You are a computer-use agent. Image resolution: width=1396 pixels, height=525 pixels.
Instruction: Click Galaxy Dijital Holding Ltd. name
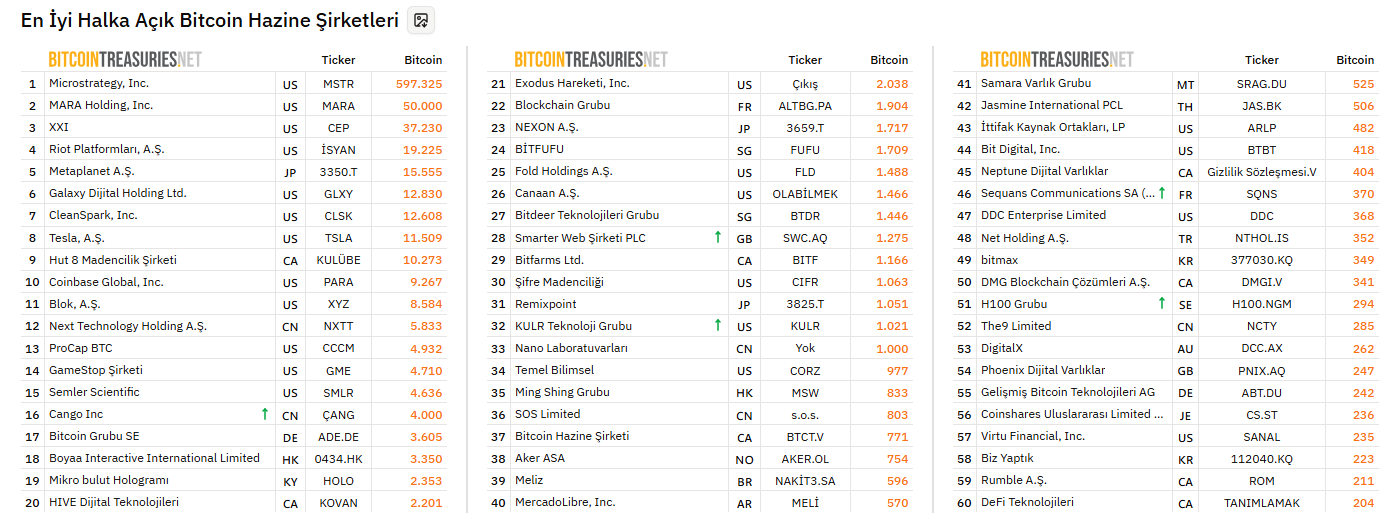(x=118, y=193)
